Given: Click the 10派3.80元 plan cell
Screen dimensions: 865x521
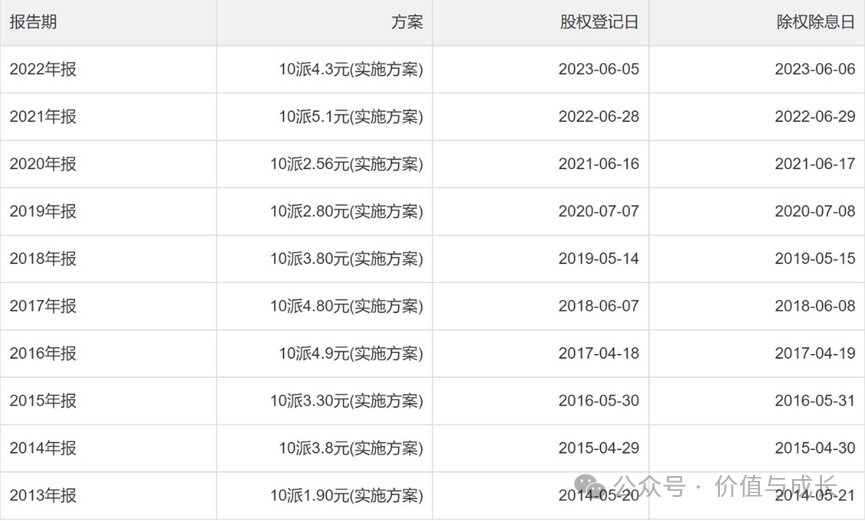Looking at the screenshot, I should 346,259.
